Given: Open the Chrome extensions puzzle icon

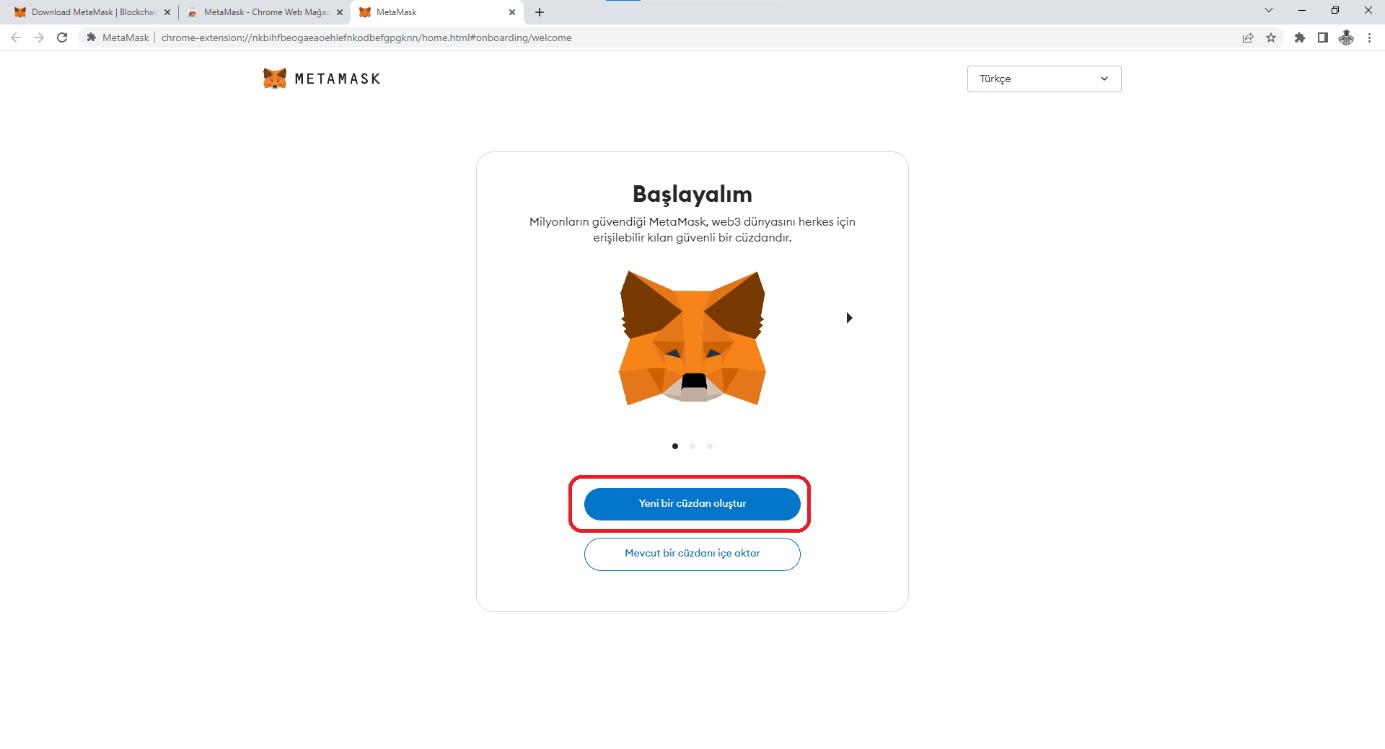Looking at the screenshot, I should click(1299, 38).
